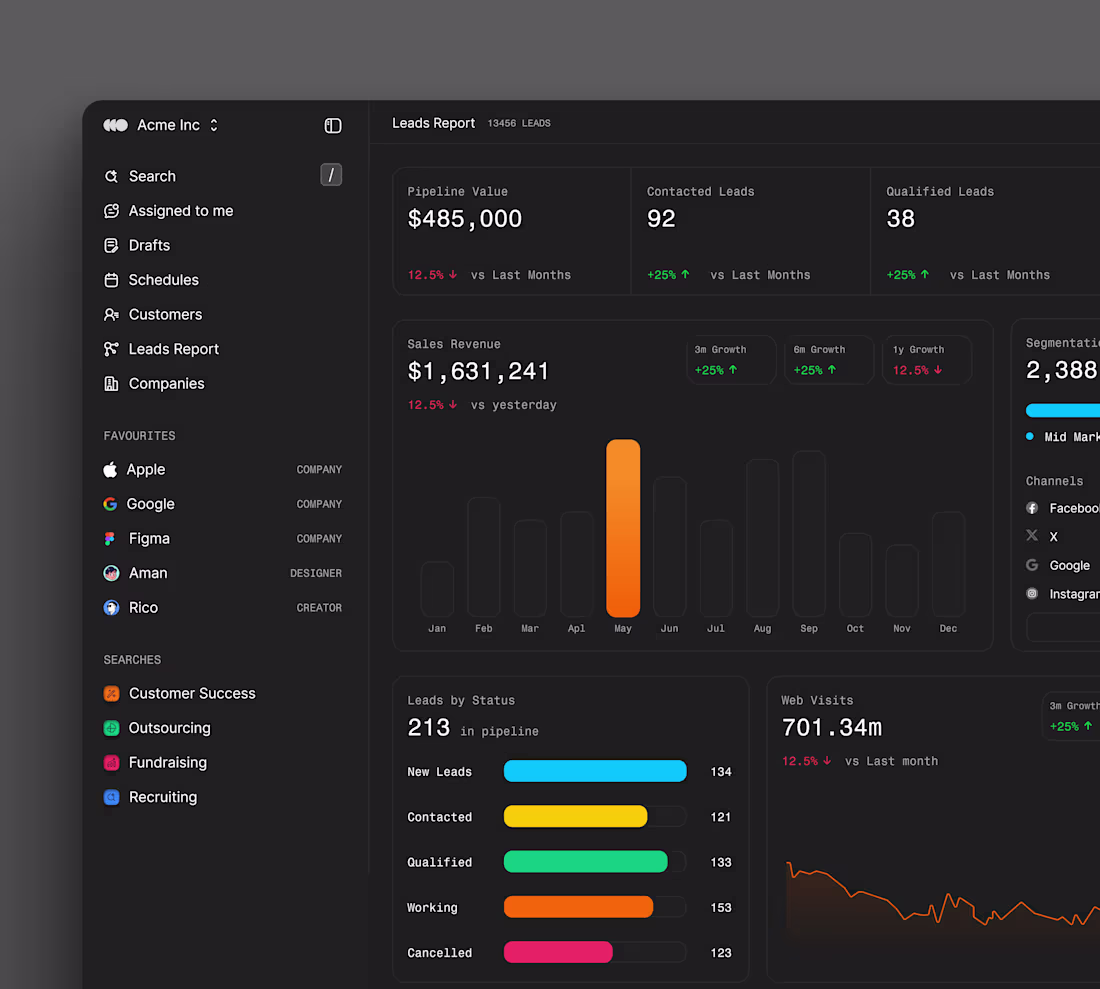
Task: Open Leads Report from the sidebar
Action: 172,349
